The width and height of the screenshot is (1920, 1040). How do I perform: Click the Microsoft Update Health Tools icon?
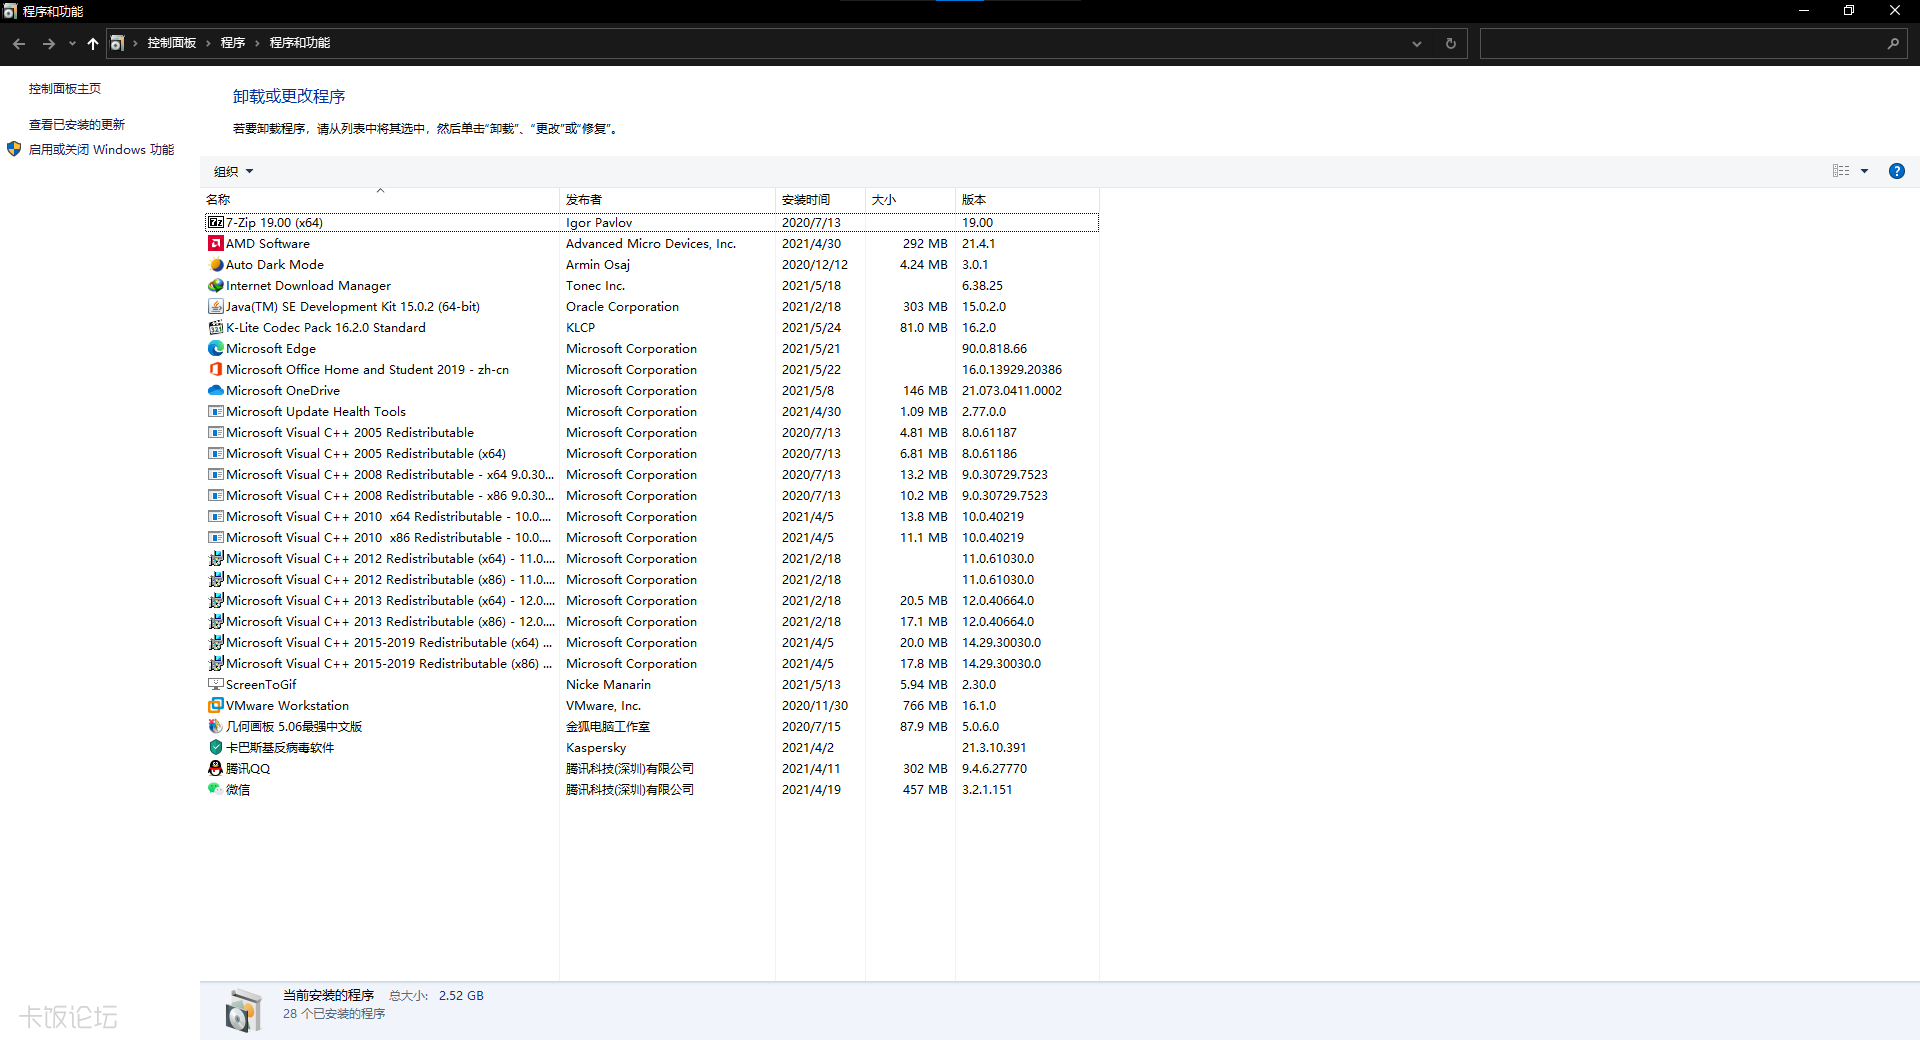point(215,412)
